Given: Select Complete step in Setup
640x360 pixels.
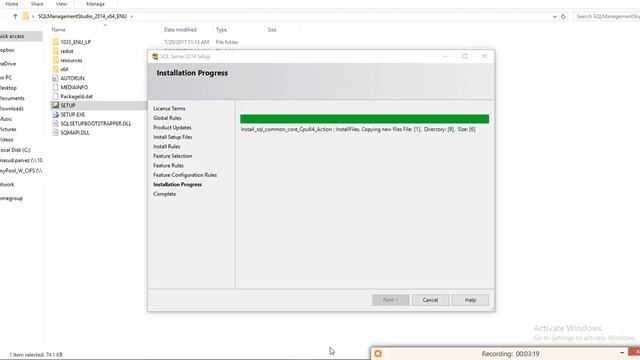Looking at the screenshot, I should point(164,194).
